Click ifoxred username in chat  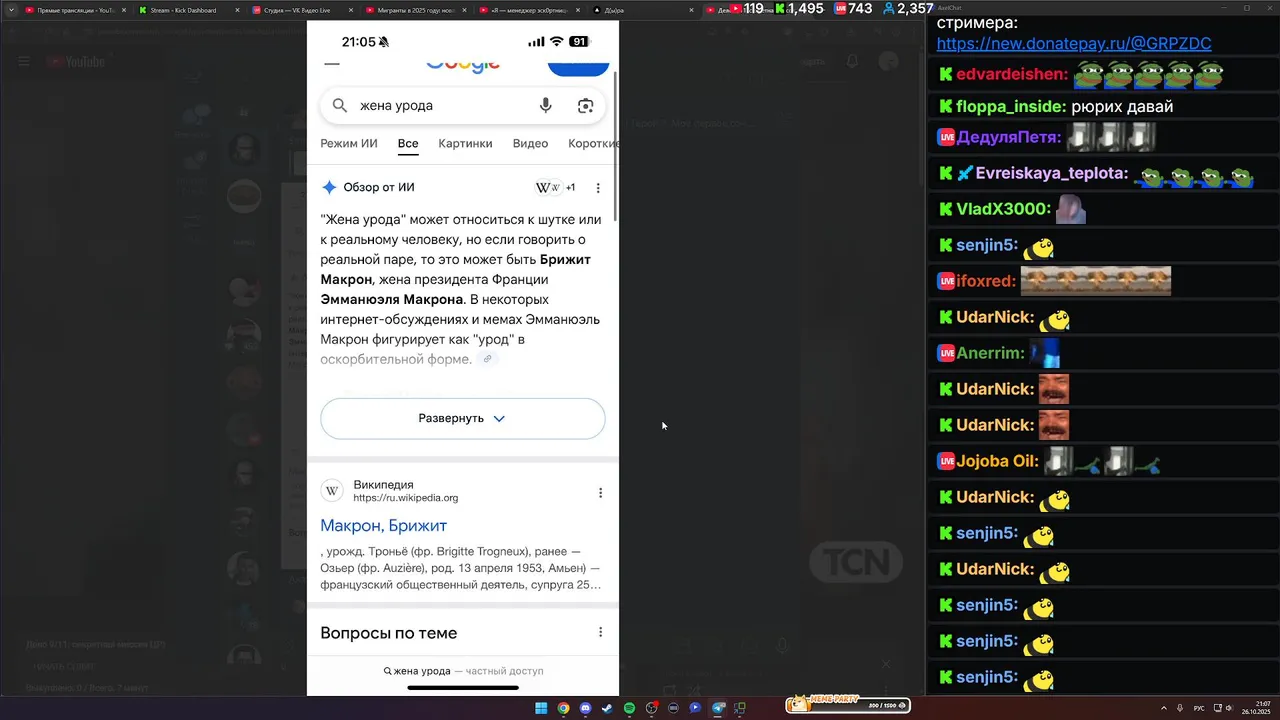[986, 281]
